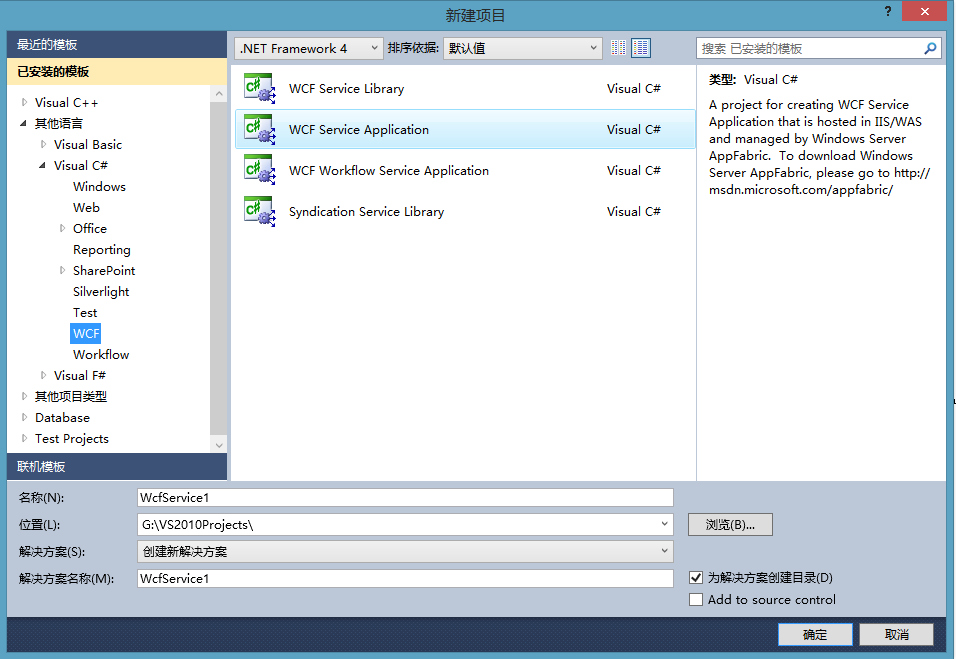Viewport: 956px width, 659px height.
Task: Expand the Test Projects tree node
Action: pyautogui.click(x=24, y=438)
